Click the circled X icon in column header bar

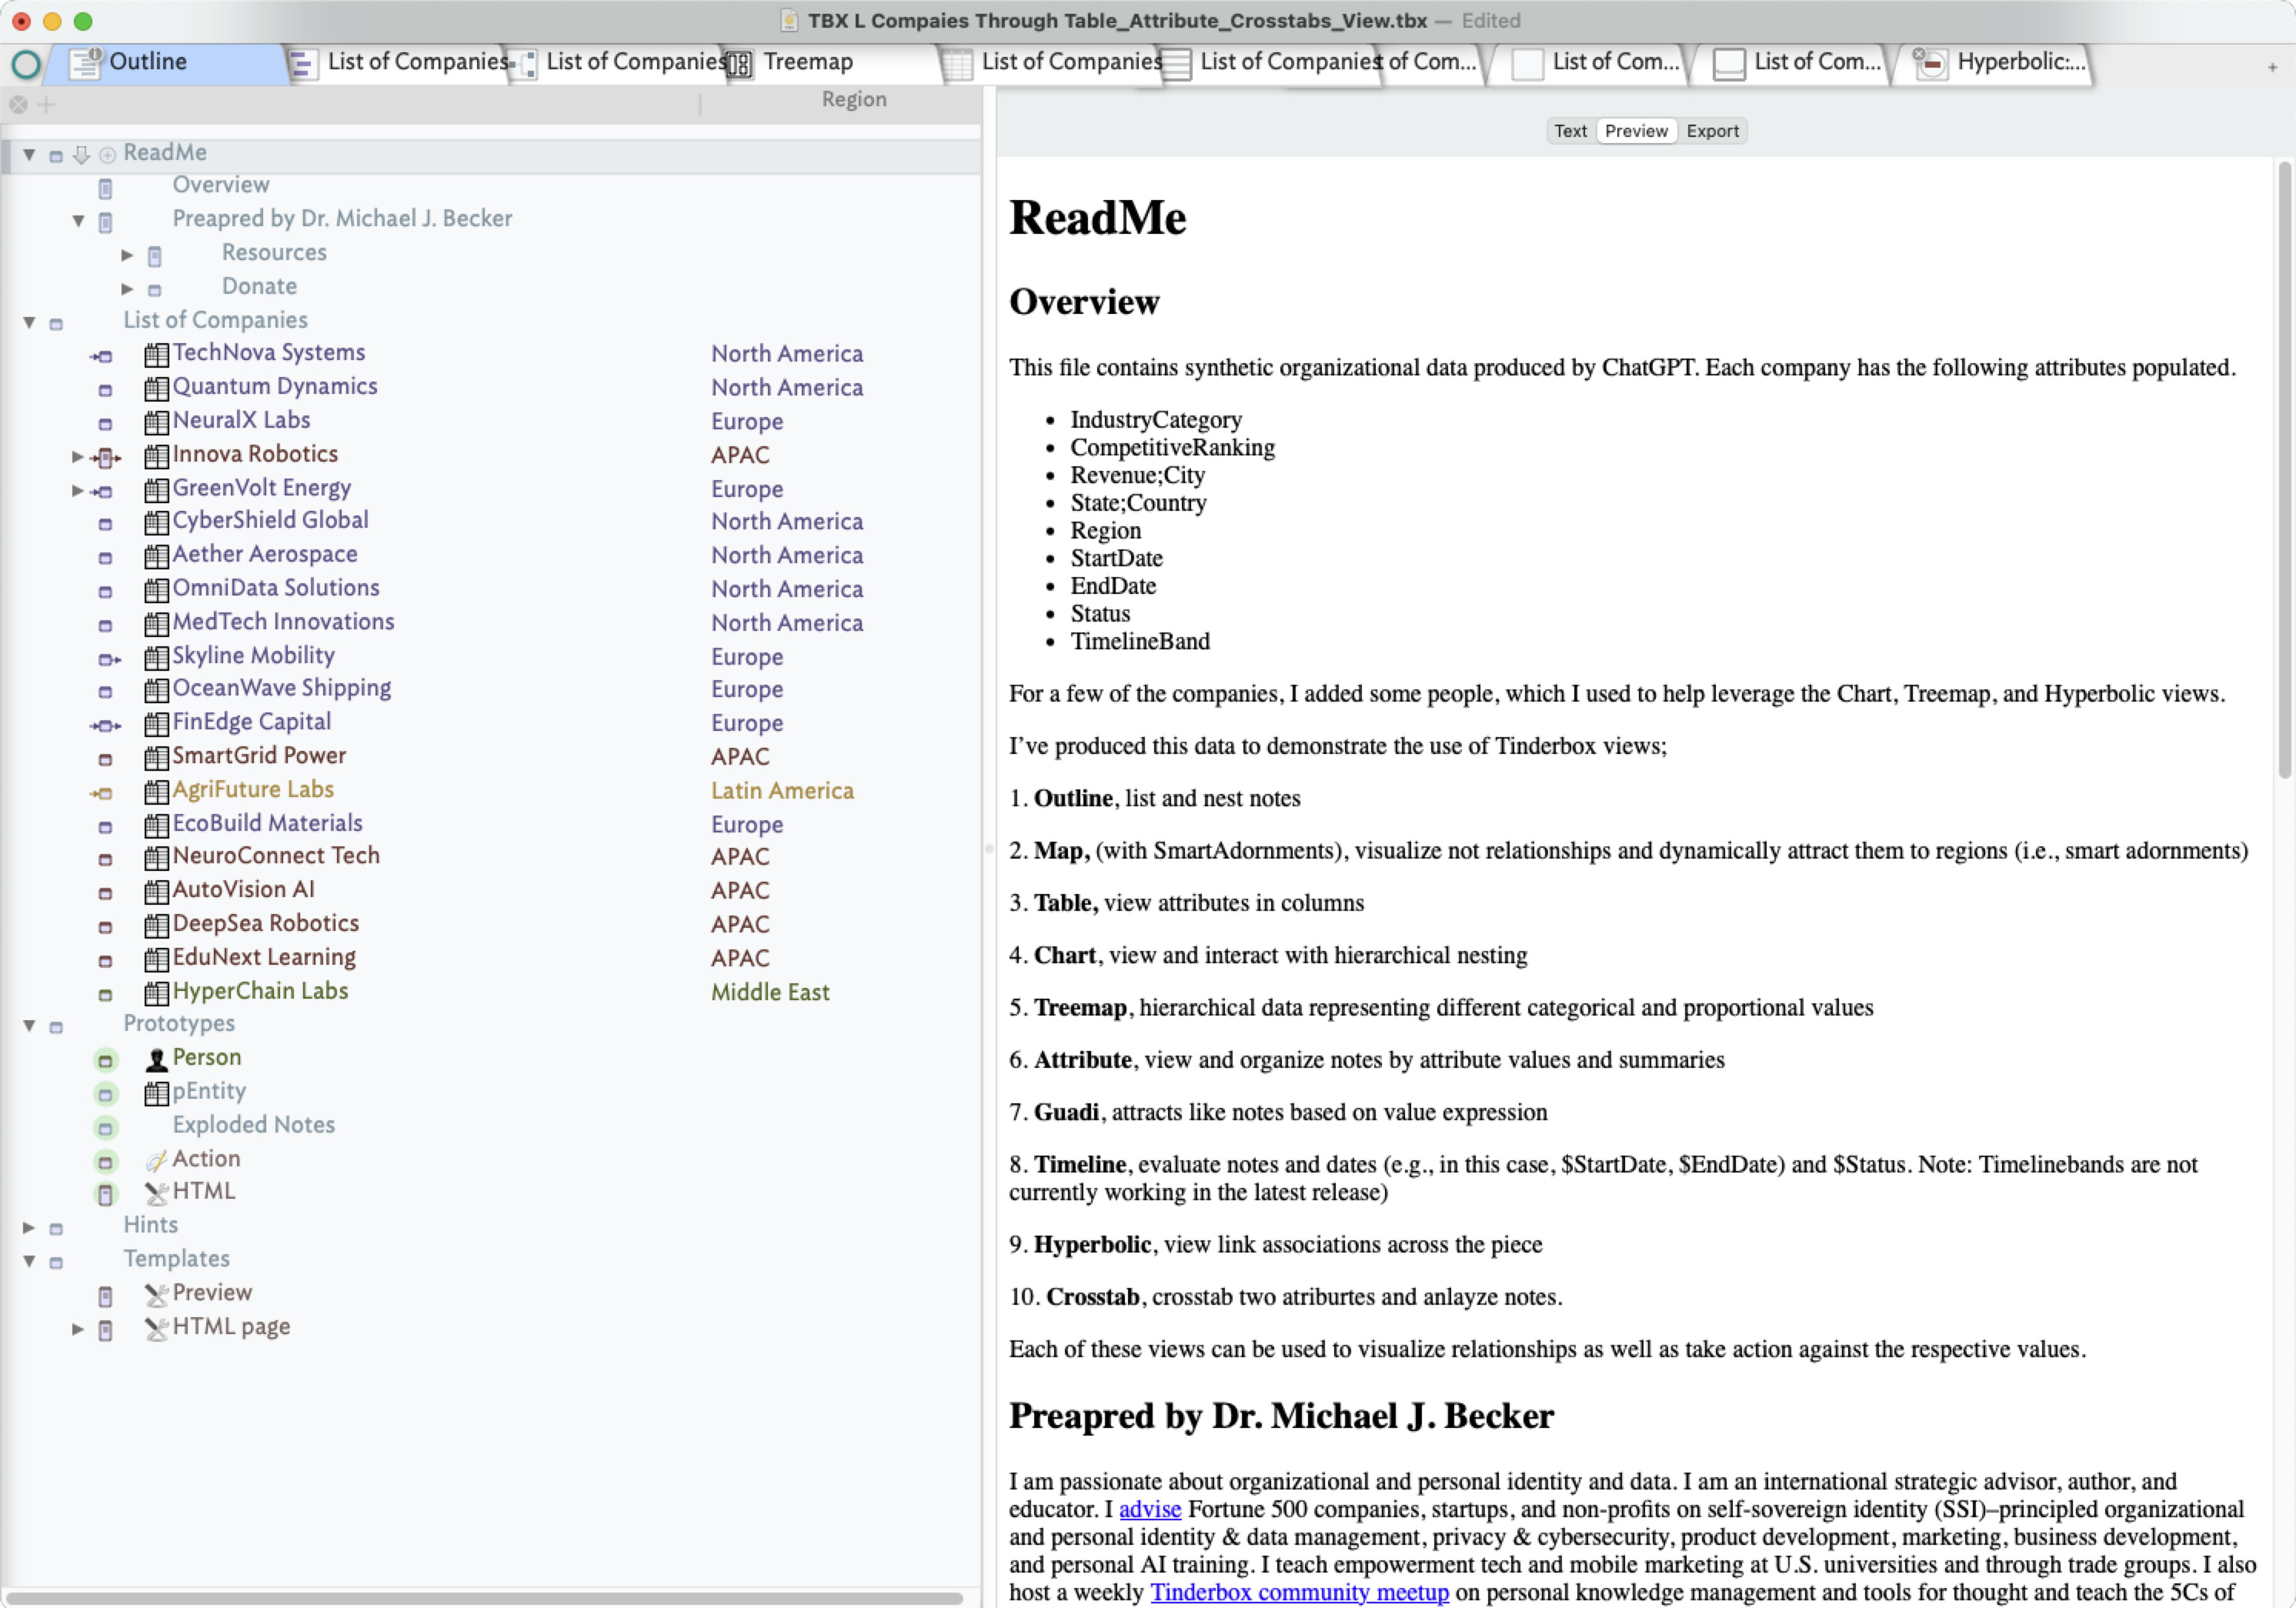(18, 104)
